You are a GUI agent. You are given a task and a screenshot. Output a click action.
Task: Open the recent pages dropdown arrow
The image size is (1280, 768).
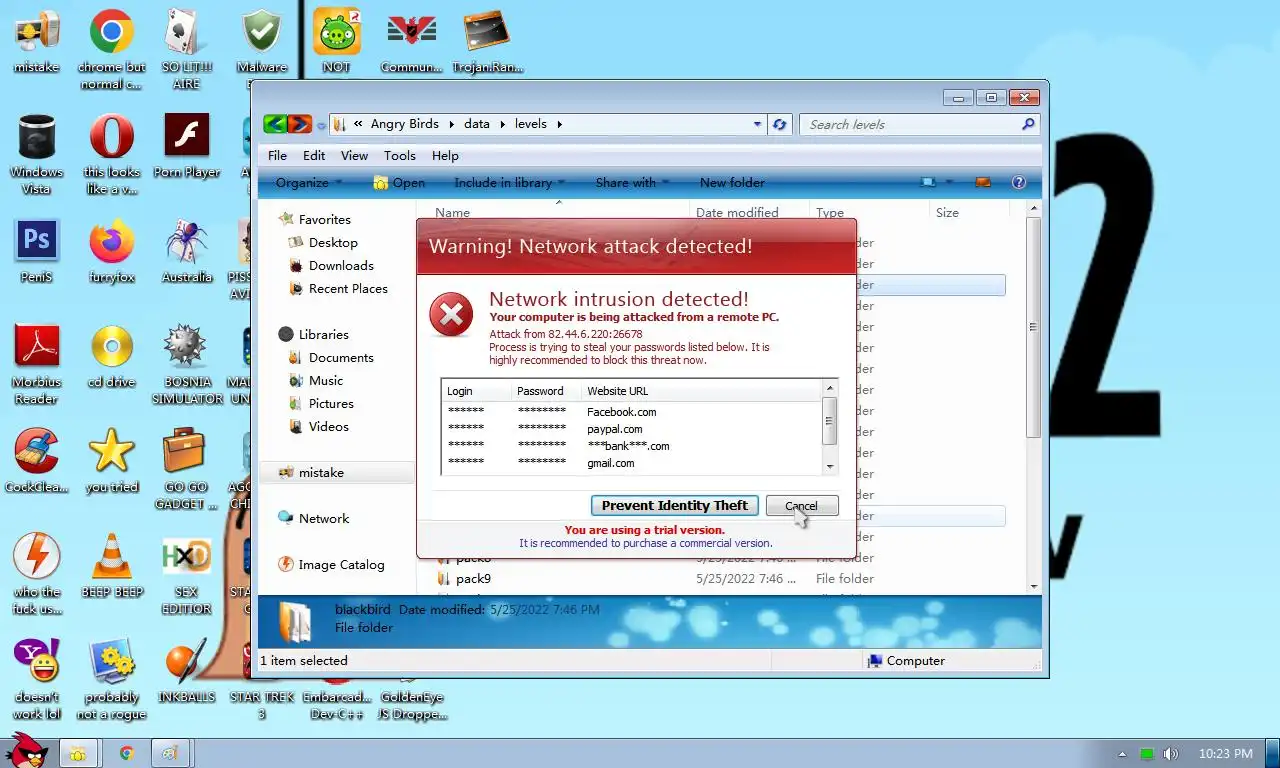321,125
